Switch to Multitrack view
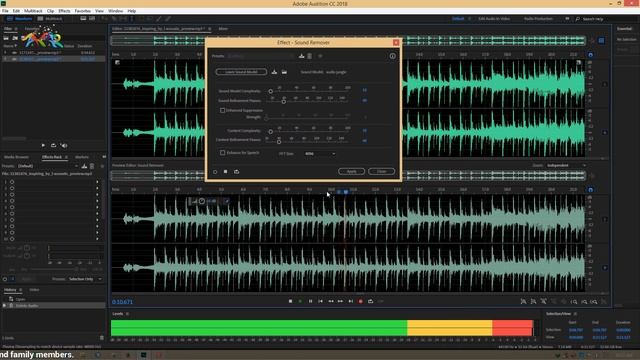This screenshot has width=640, height=360. coord(50,19)
